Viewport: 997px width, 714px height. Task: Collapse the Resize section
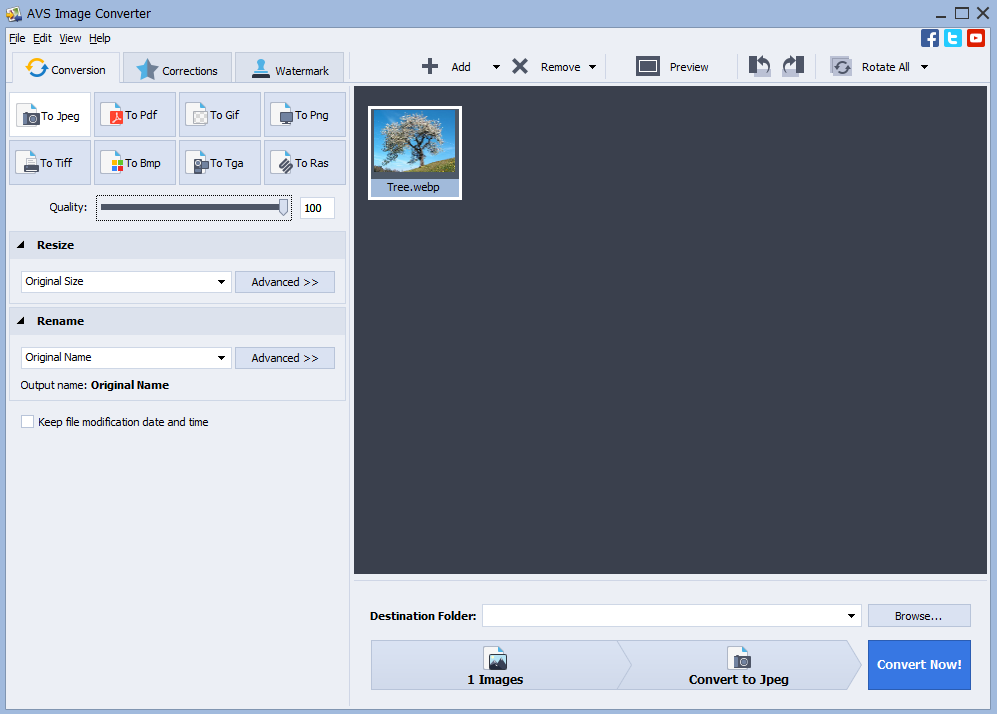coord(21,245)
